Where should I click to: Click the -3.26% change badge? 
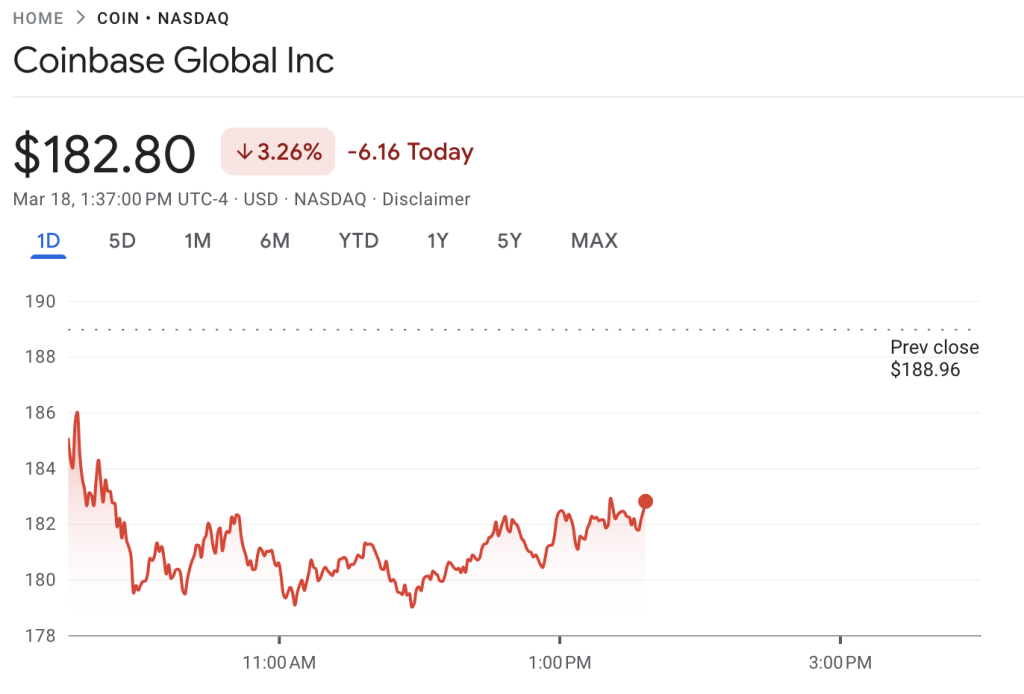pos(278,153)
